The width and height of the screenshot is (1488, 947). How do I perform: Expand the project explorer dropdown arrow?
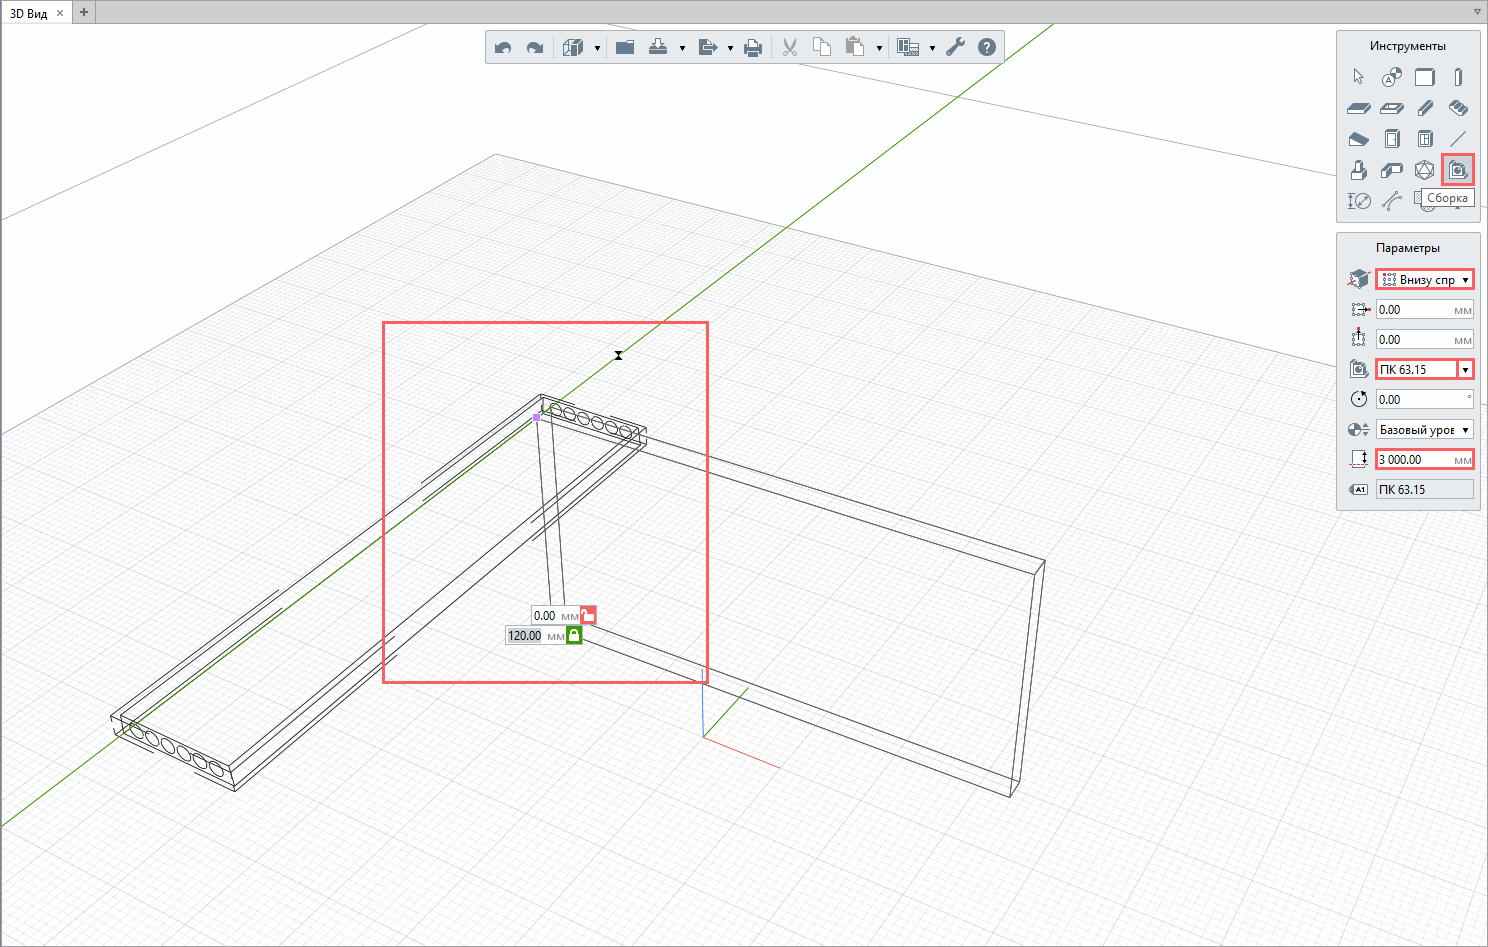tap(932, 48)
